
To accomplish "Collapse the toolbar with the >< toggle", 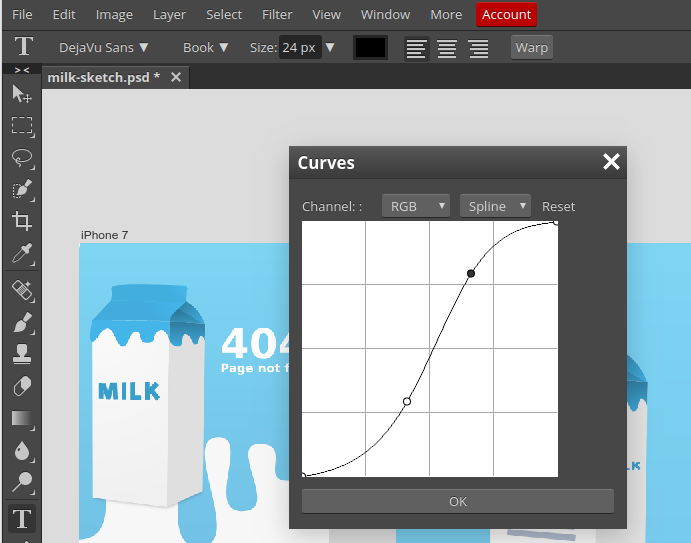I will 22,70.
